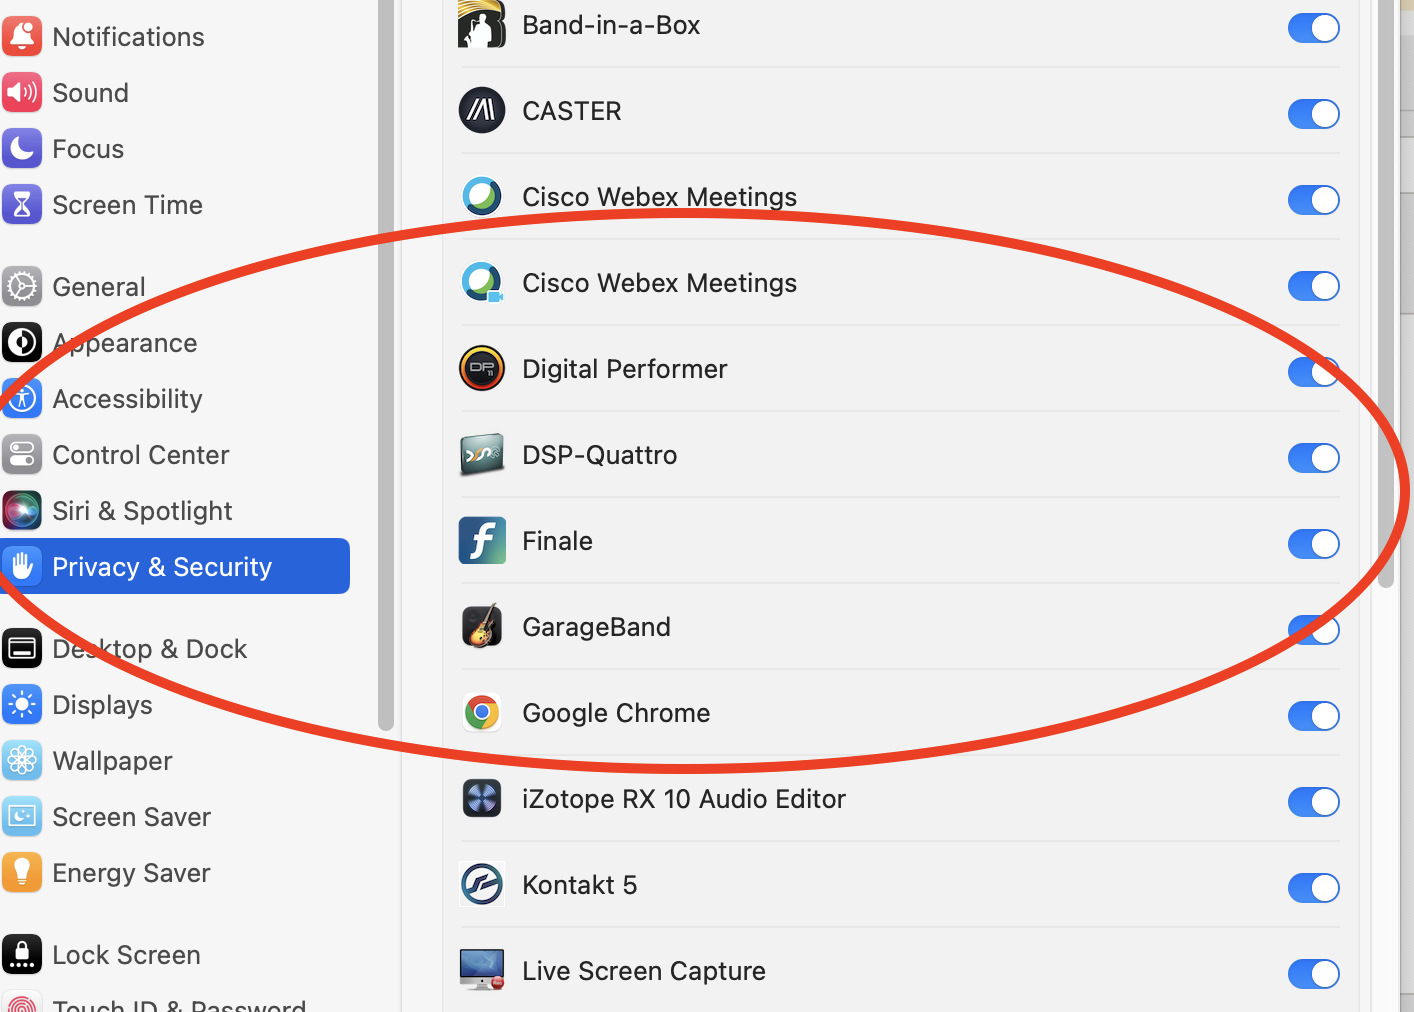Toggle GarageBand permission switch
Viewport: 1414px width, 1012px height.
tap(1314, 630)
